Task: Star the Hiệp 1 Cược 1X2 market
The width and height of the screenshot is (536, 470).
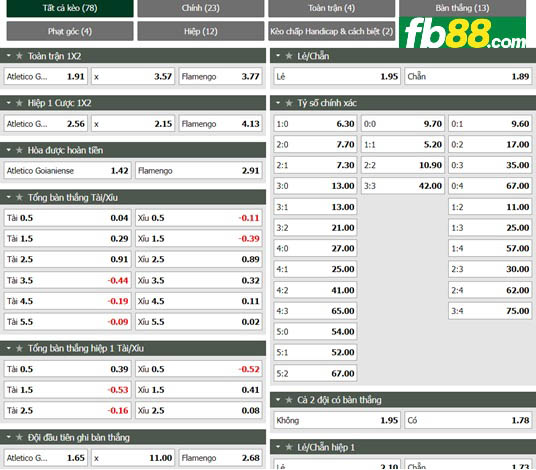Action: click(19, 103)
